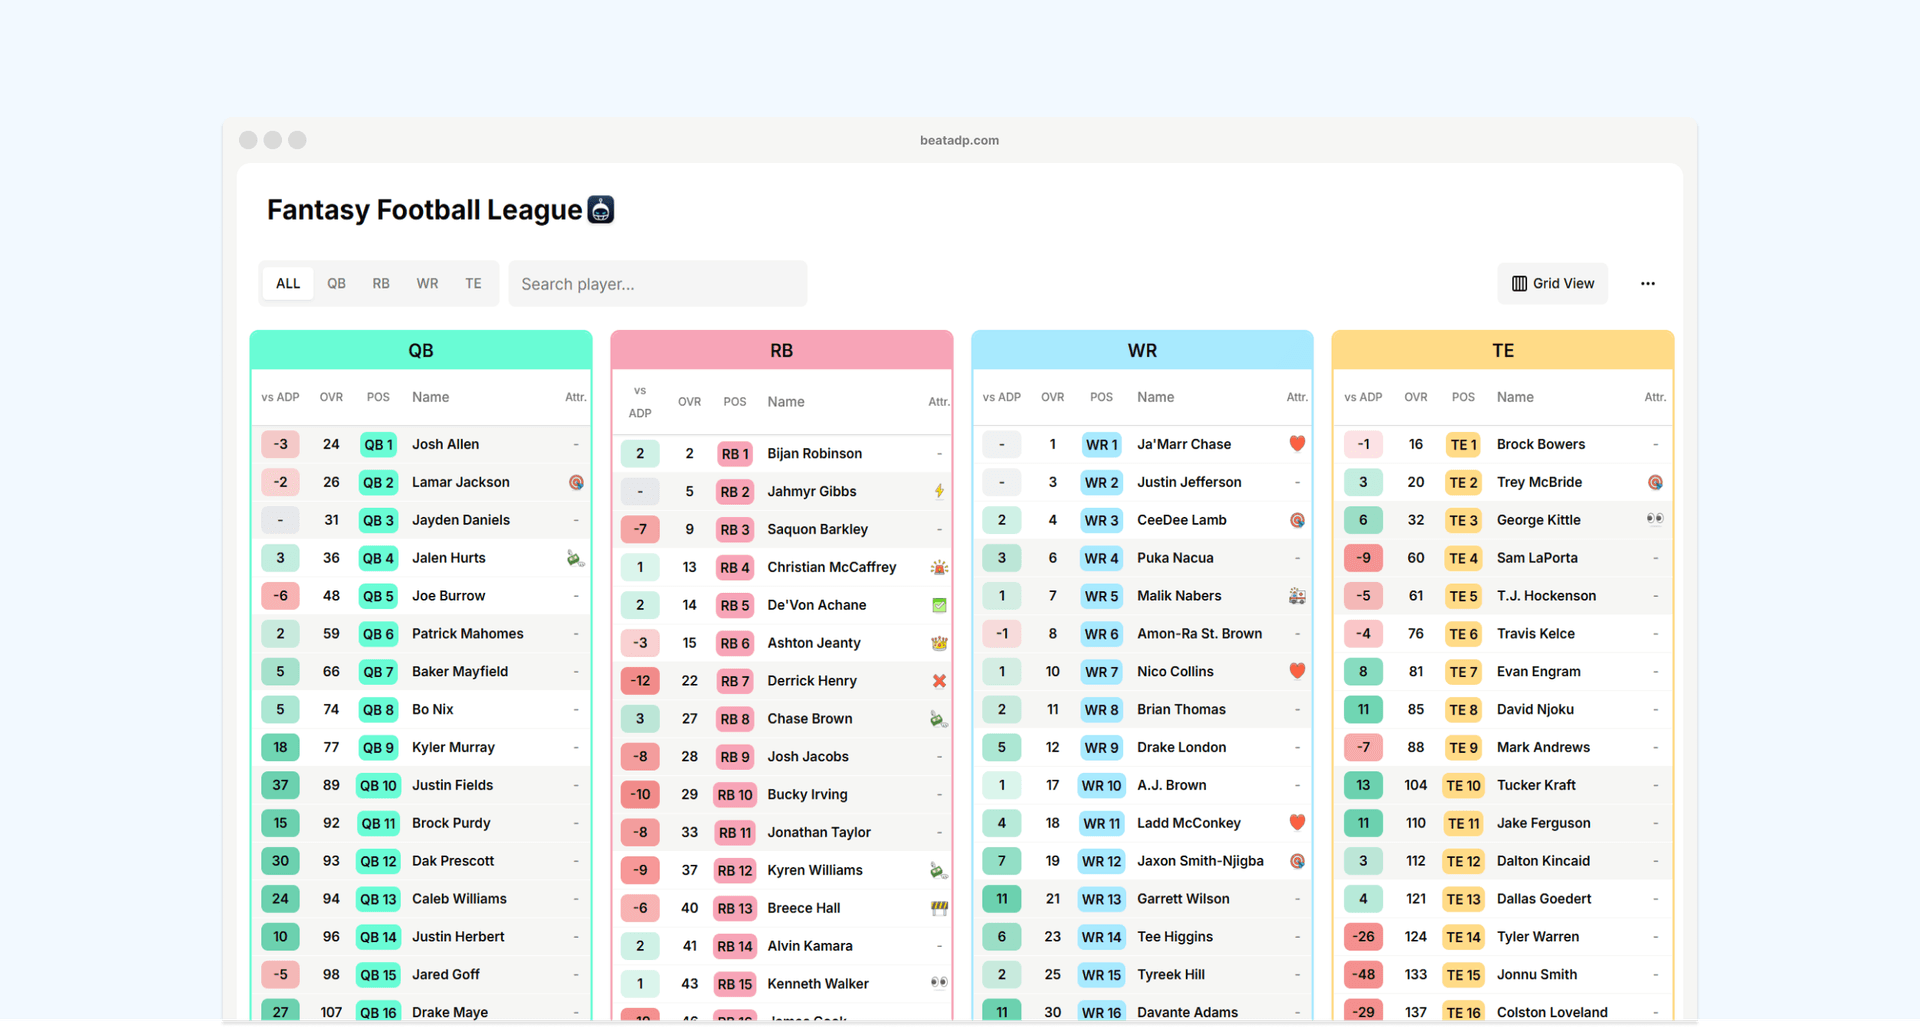The image size is (1920, 1027).
Task: Click the green check icon for De'Von Achane
Action: tap(939, 605)
